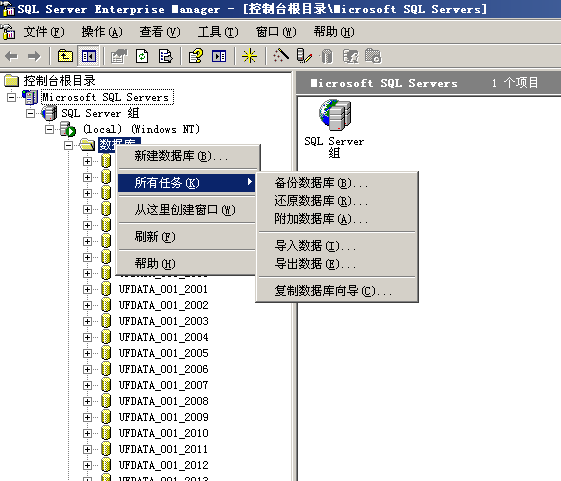The width and height of the screenshot is (561, 481).
Task: Toggle the action pane icon beside Help
Action: pos(219,56)
